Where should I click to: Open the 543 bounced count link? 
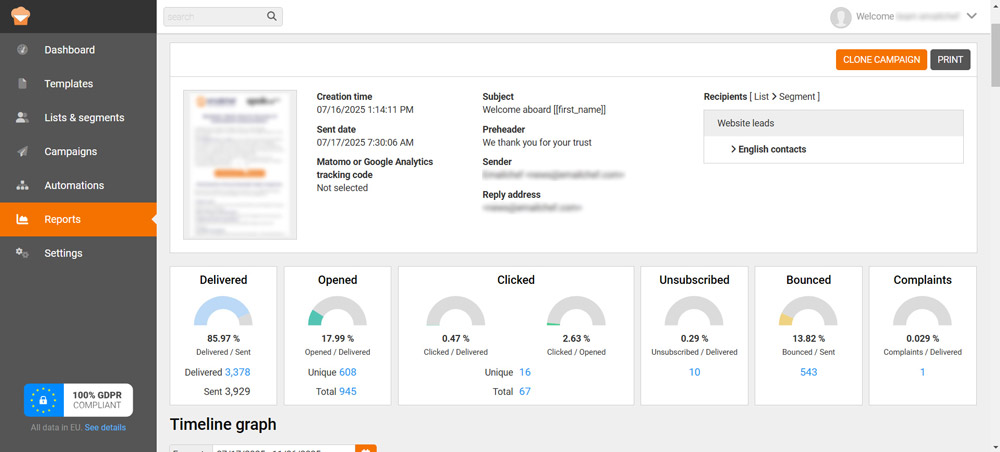[x=808, y=372]
